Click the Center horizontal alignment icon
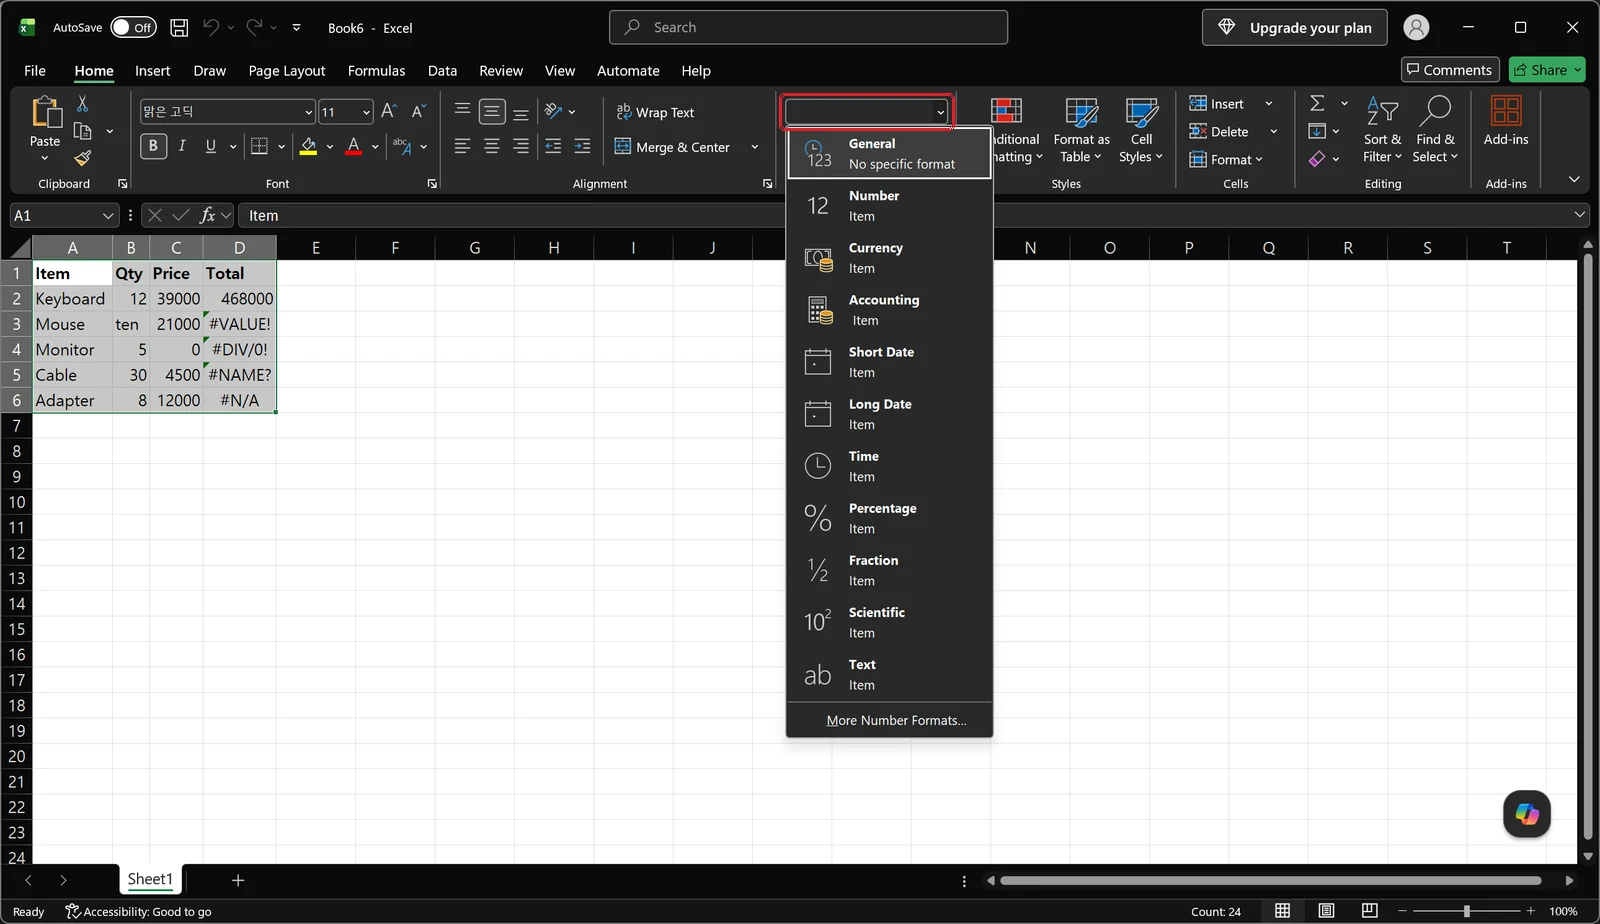1600x924 pixels. tap(492, 146)
